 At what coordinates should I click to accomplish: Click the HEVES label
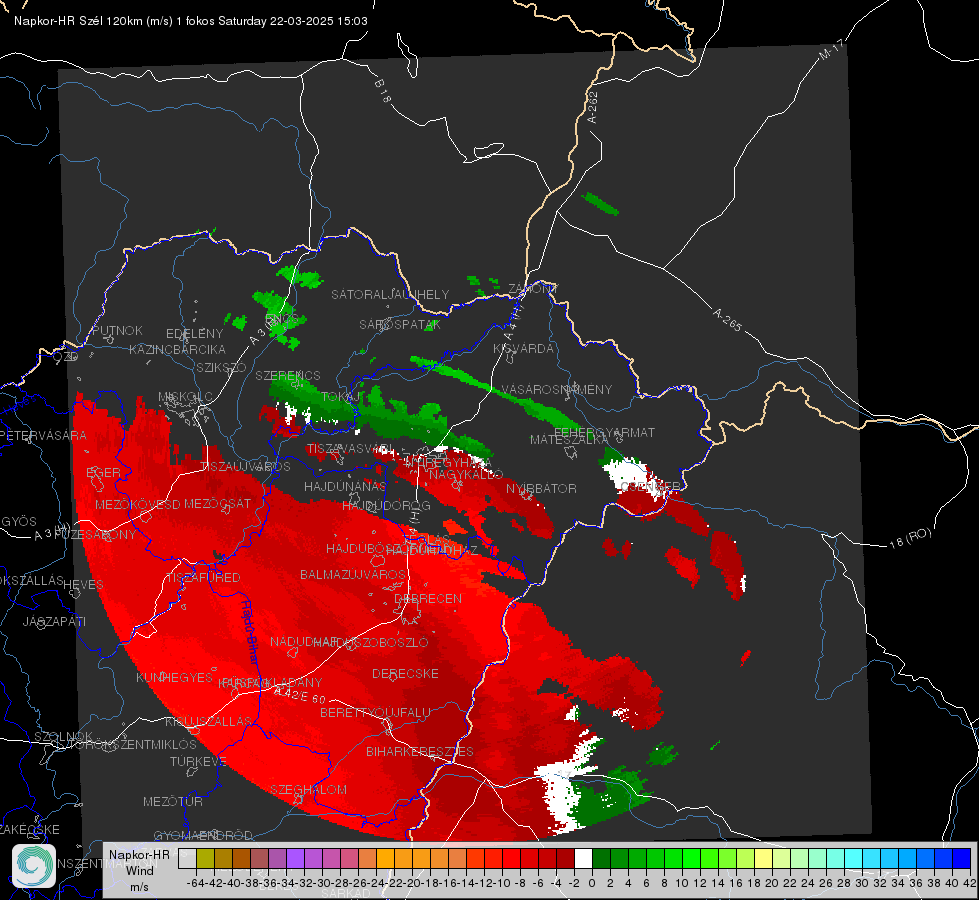(x=84, y=585)
